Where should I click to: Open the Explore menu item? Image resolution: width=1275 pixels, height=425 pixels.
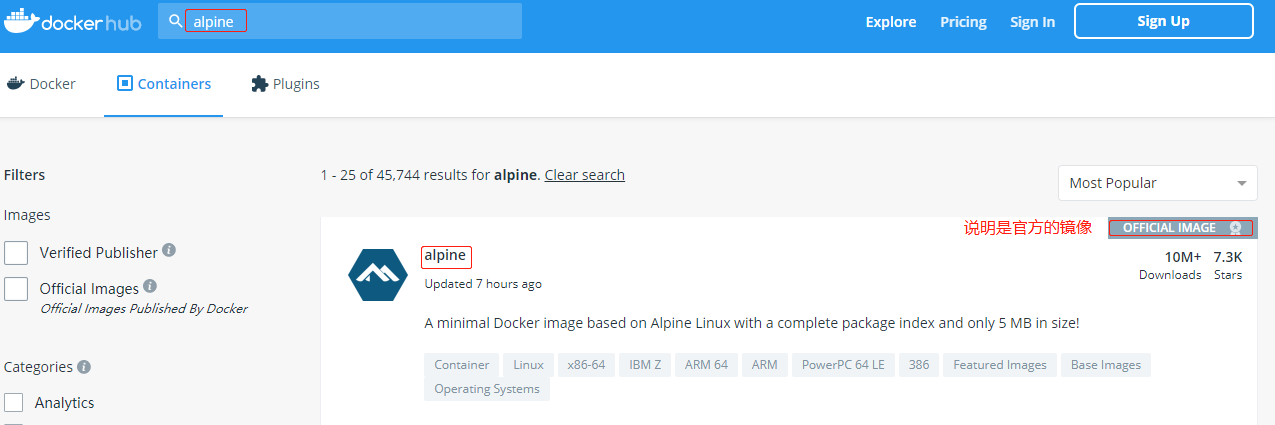pos(890,22)
